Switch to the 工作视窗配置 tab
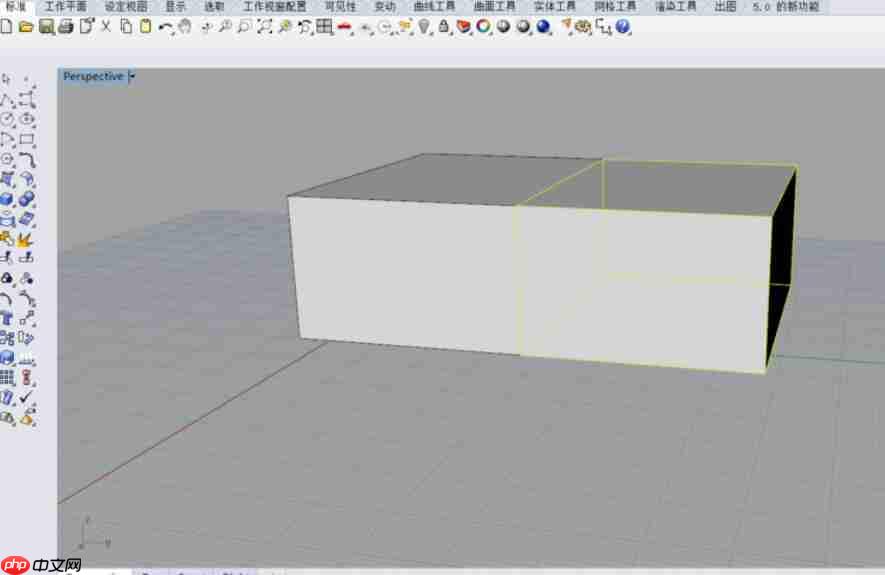Viewport: 885px width, 575px height. tap(274, 6)
